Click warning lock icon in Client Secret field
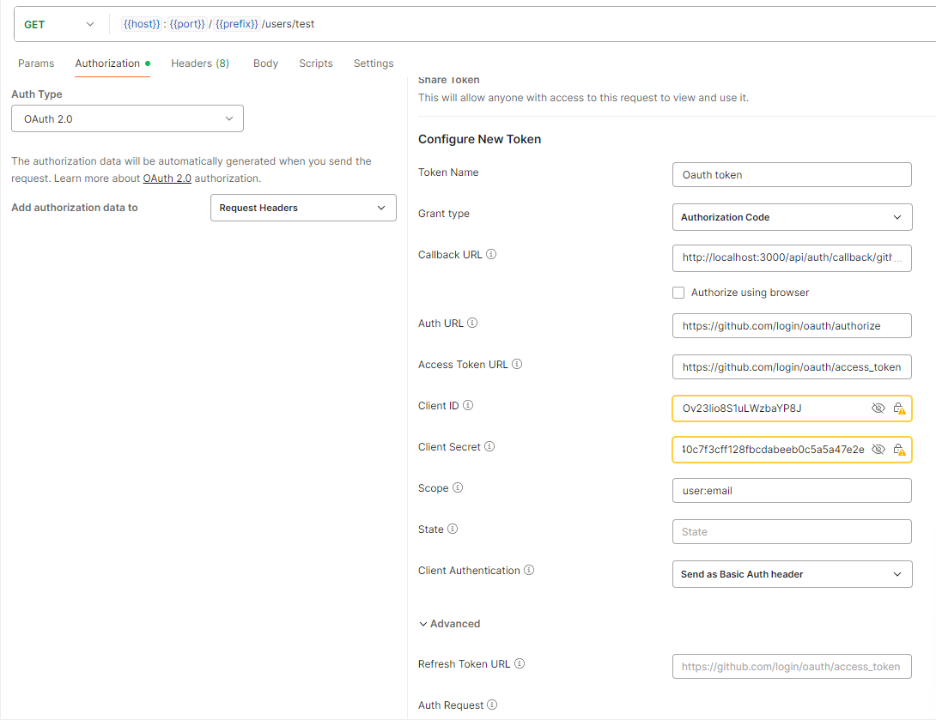The image size is (936, 720). 899,450
